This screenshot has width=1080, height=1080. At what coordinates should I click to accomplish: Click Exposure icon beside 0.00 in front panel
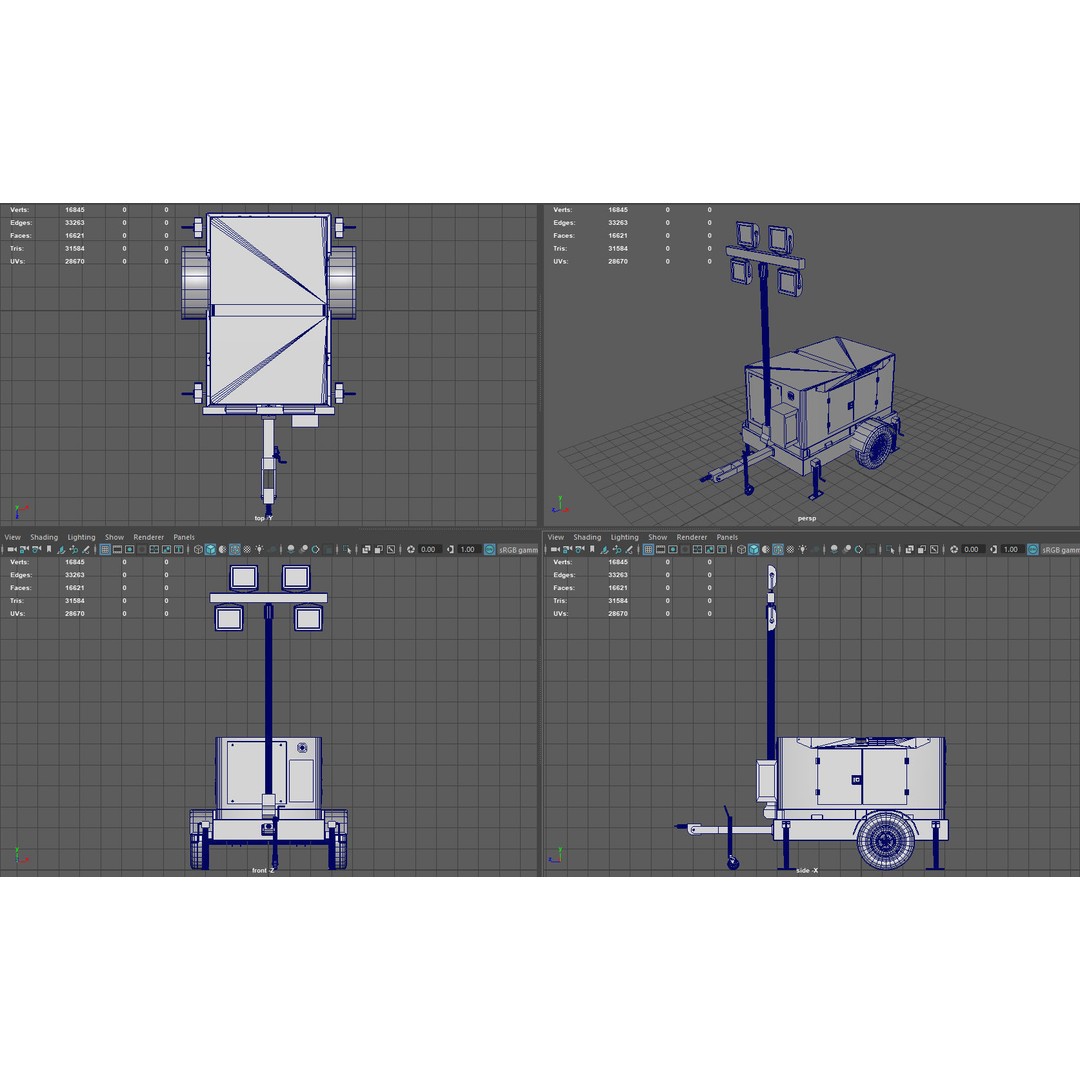411,549
